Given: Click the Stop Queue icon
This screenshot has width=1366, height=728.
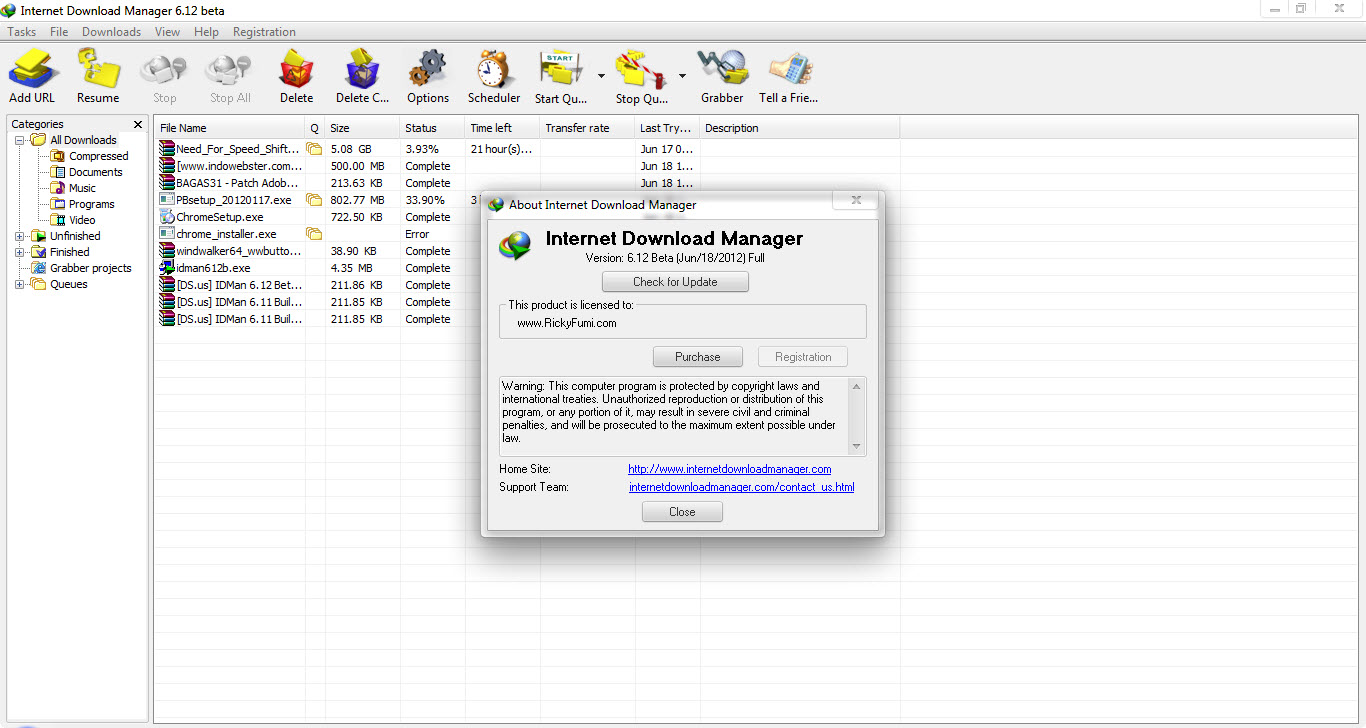Looking at the screenshot, I should pos(641,69).
